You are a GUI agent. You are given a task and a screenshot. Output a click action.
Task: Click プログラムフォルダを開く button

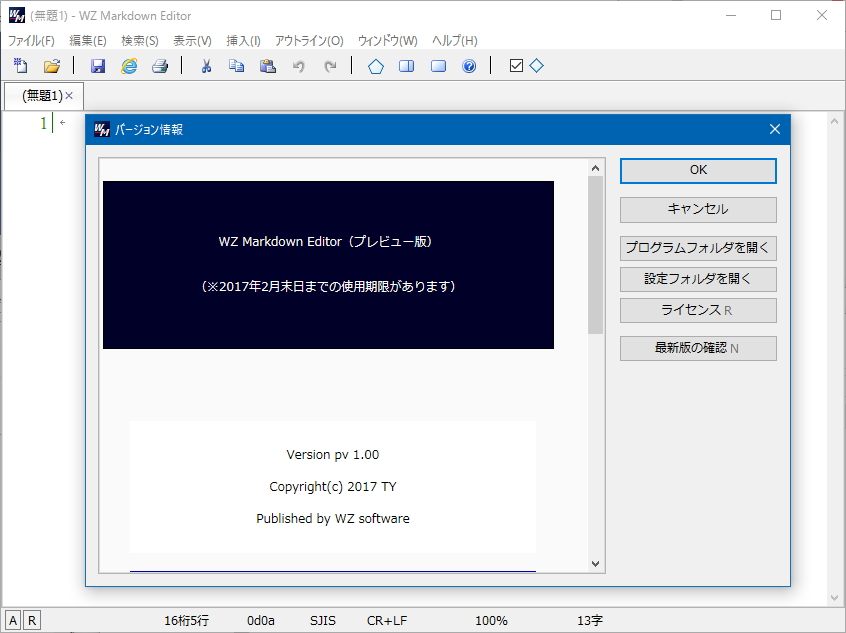[x=697, y=248]
